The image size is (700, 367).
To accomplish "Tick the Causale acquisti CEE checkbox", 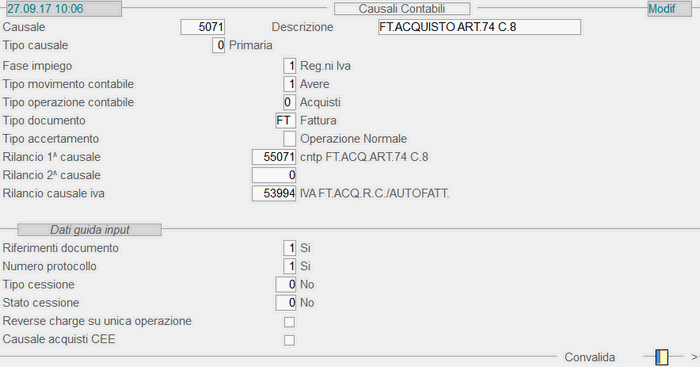I will click(x=289, y=340).
